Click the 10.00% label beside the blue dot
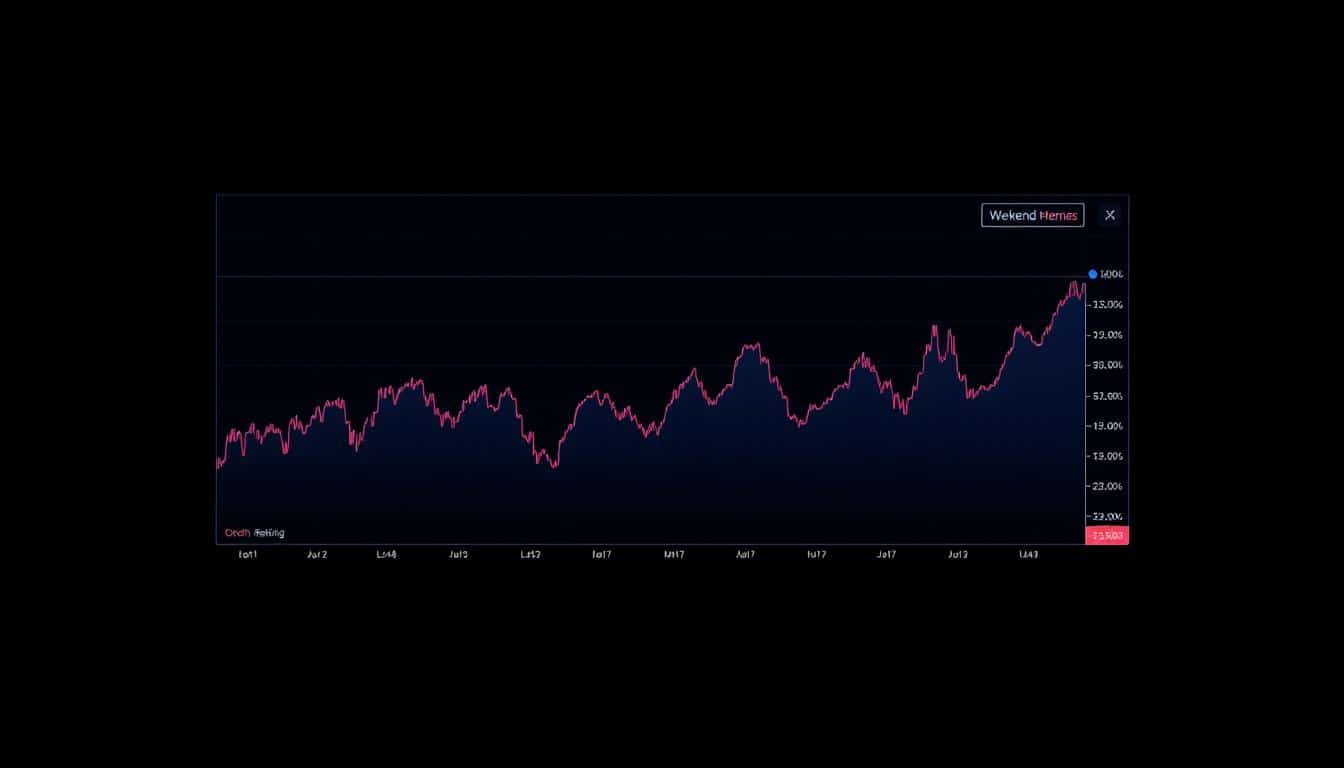1344x768 pixels. 1111,274
